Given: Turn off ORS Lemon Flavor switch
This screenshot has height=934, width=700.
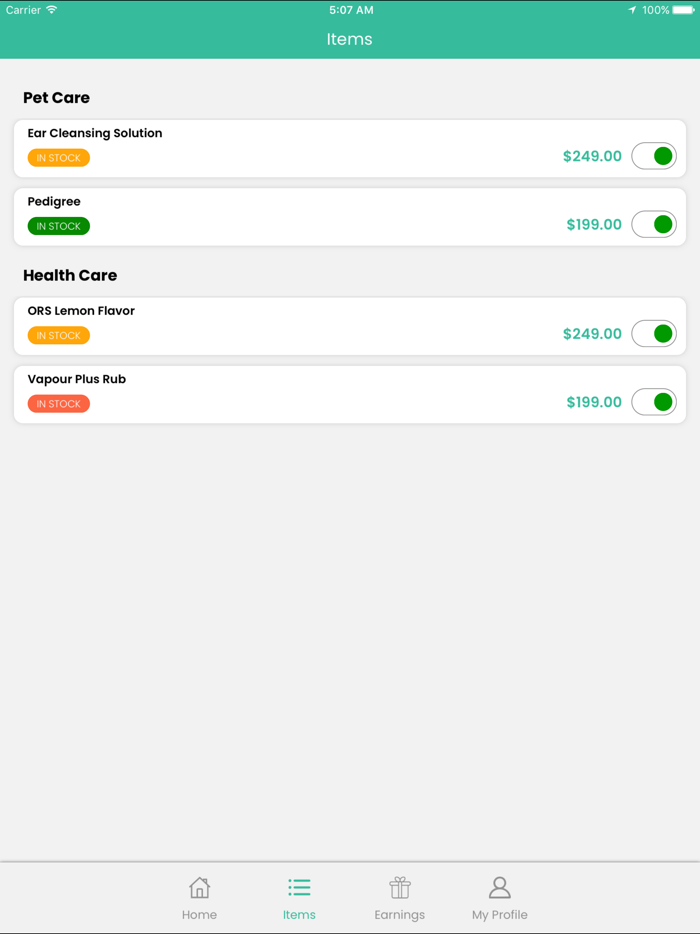Looking at the screenshot, I should pos(654,334).
